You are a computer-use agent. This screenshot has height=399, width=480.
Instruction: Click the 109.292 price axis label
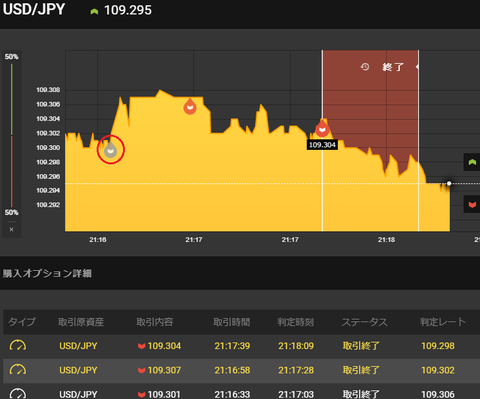[x=48, y=205]
